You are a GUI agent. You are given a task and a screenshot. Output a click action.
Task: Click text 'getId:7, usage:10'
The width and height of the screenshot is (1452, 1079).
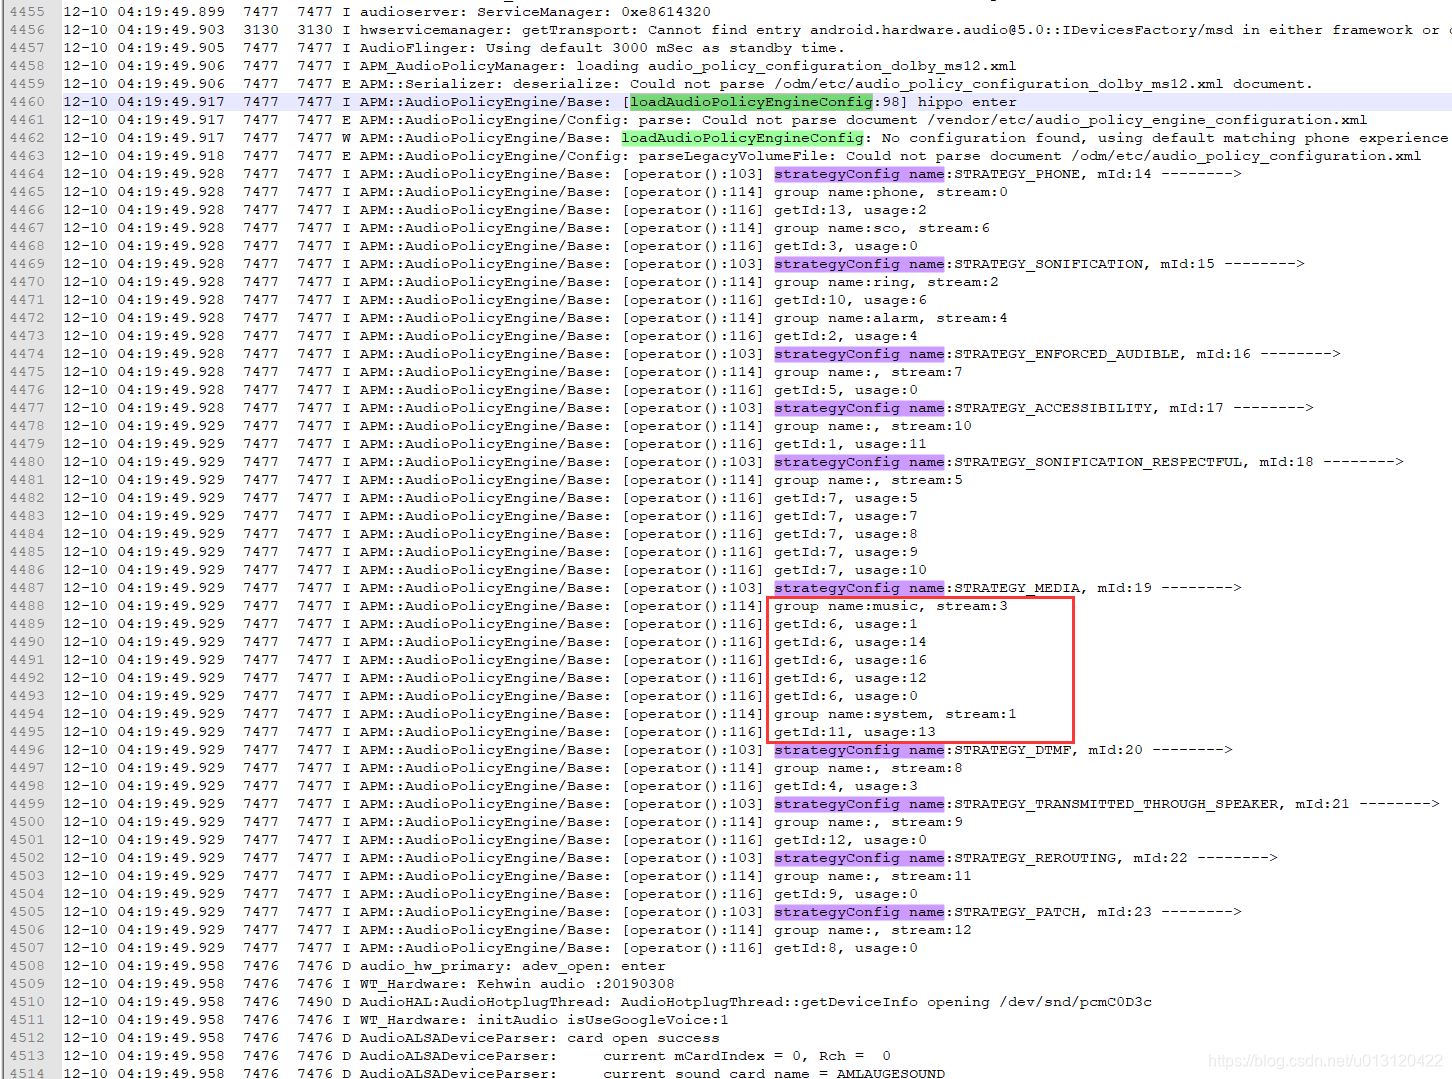(x=850, y=570)
